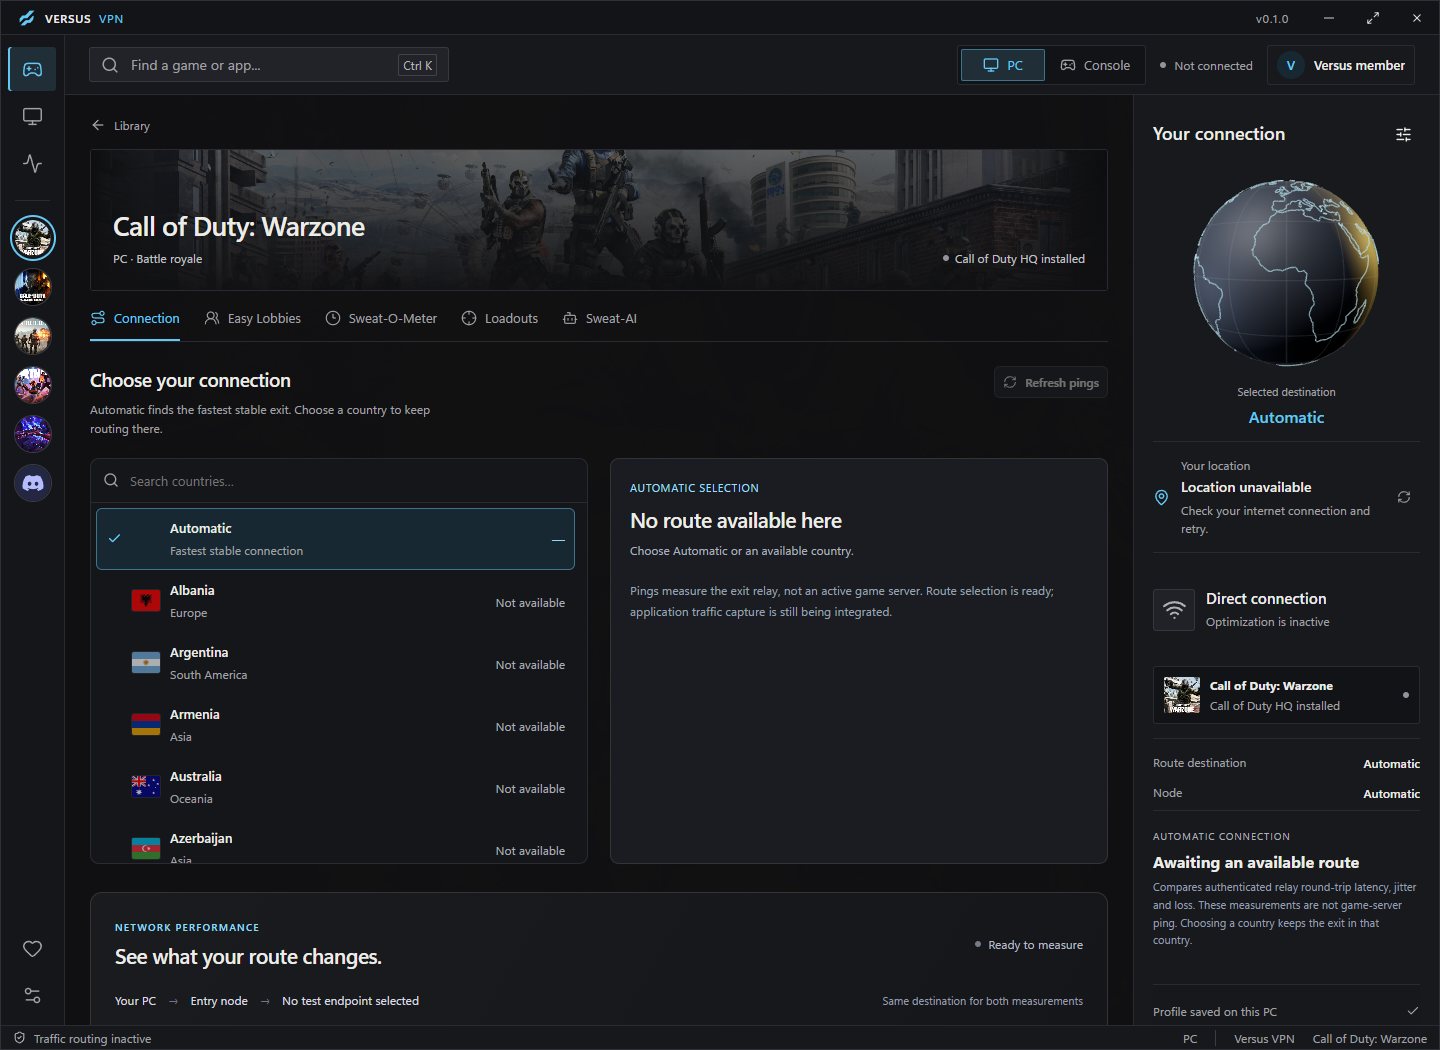Open connection settings sliders icon
The image size is (1440, 1050).
1404,134
